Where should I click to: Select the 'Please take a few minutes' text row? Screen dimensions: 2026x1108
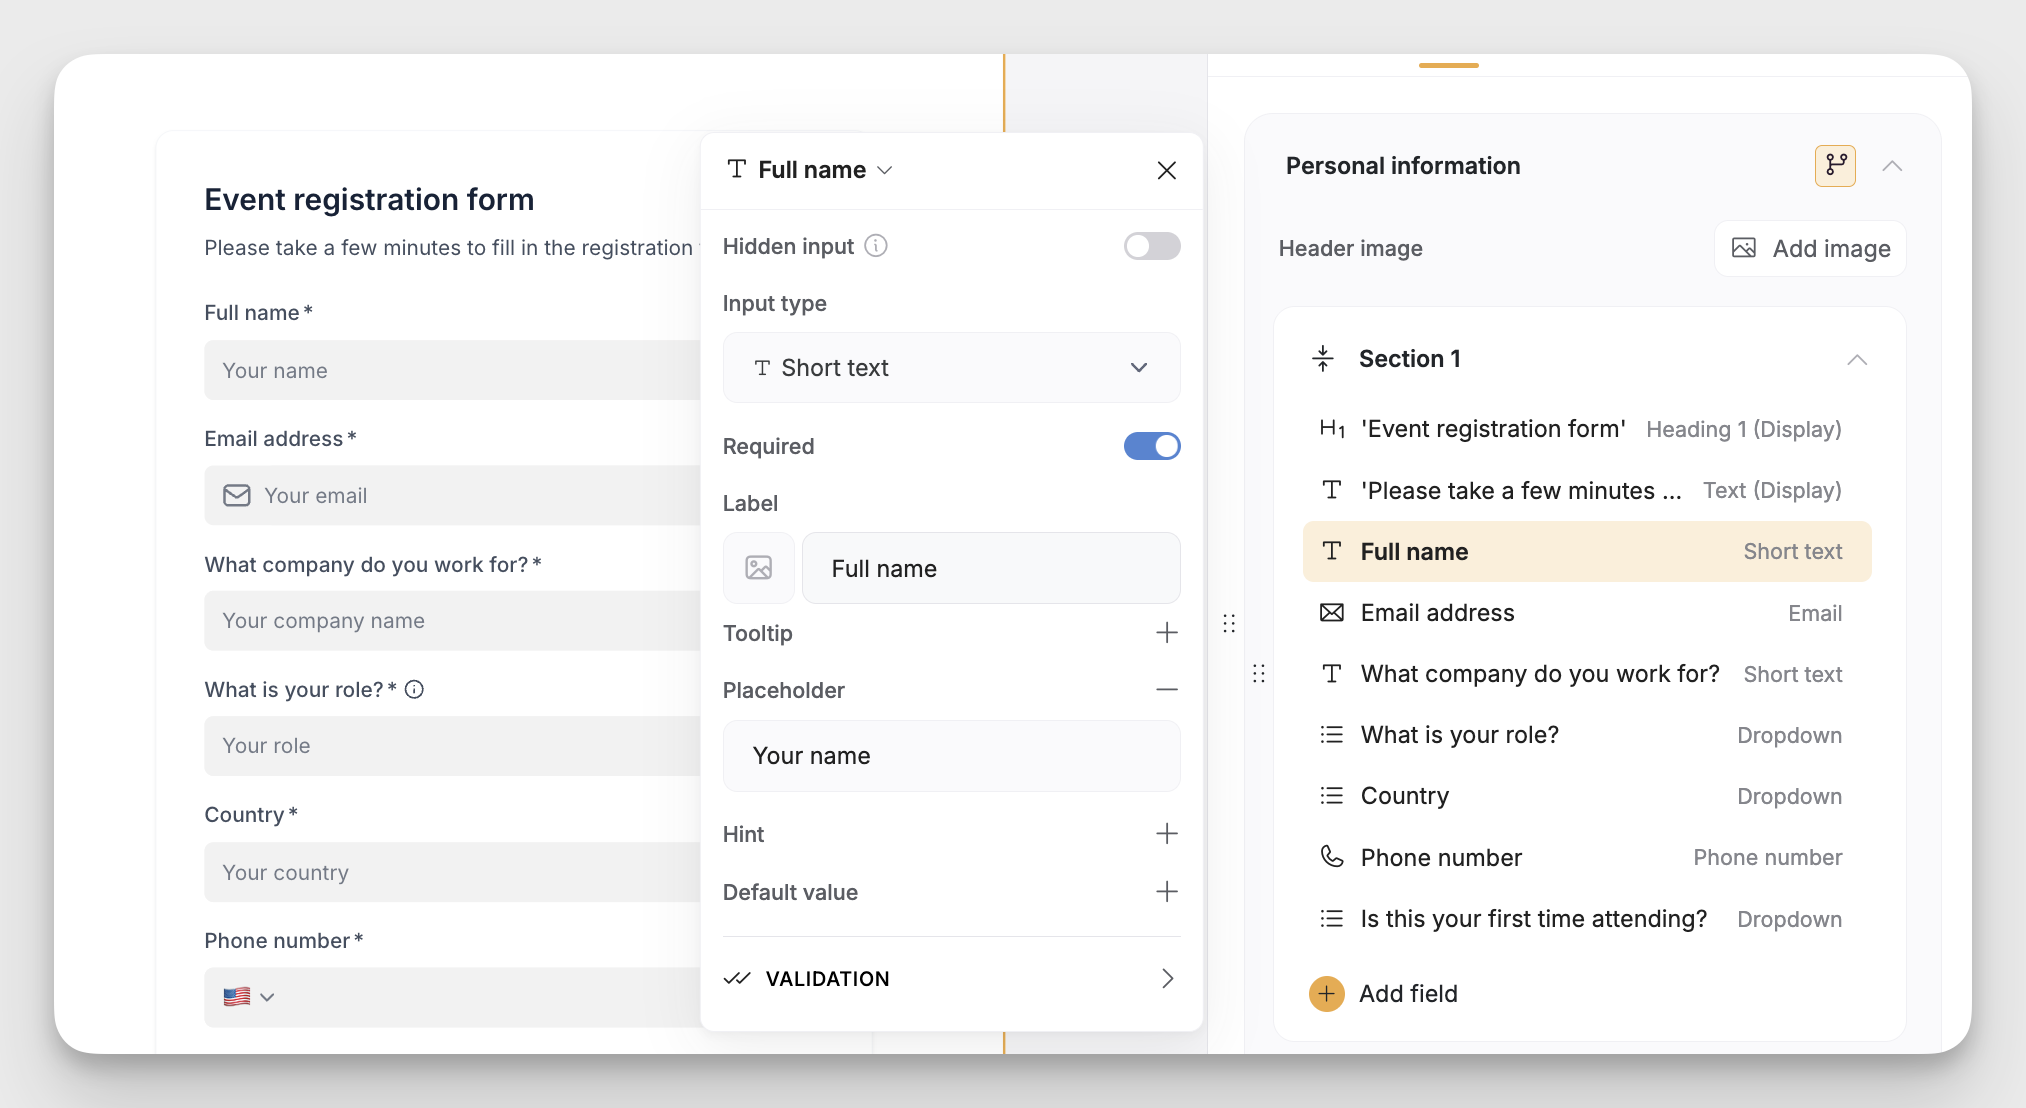pos(1587,491)
